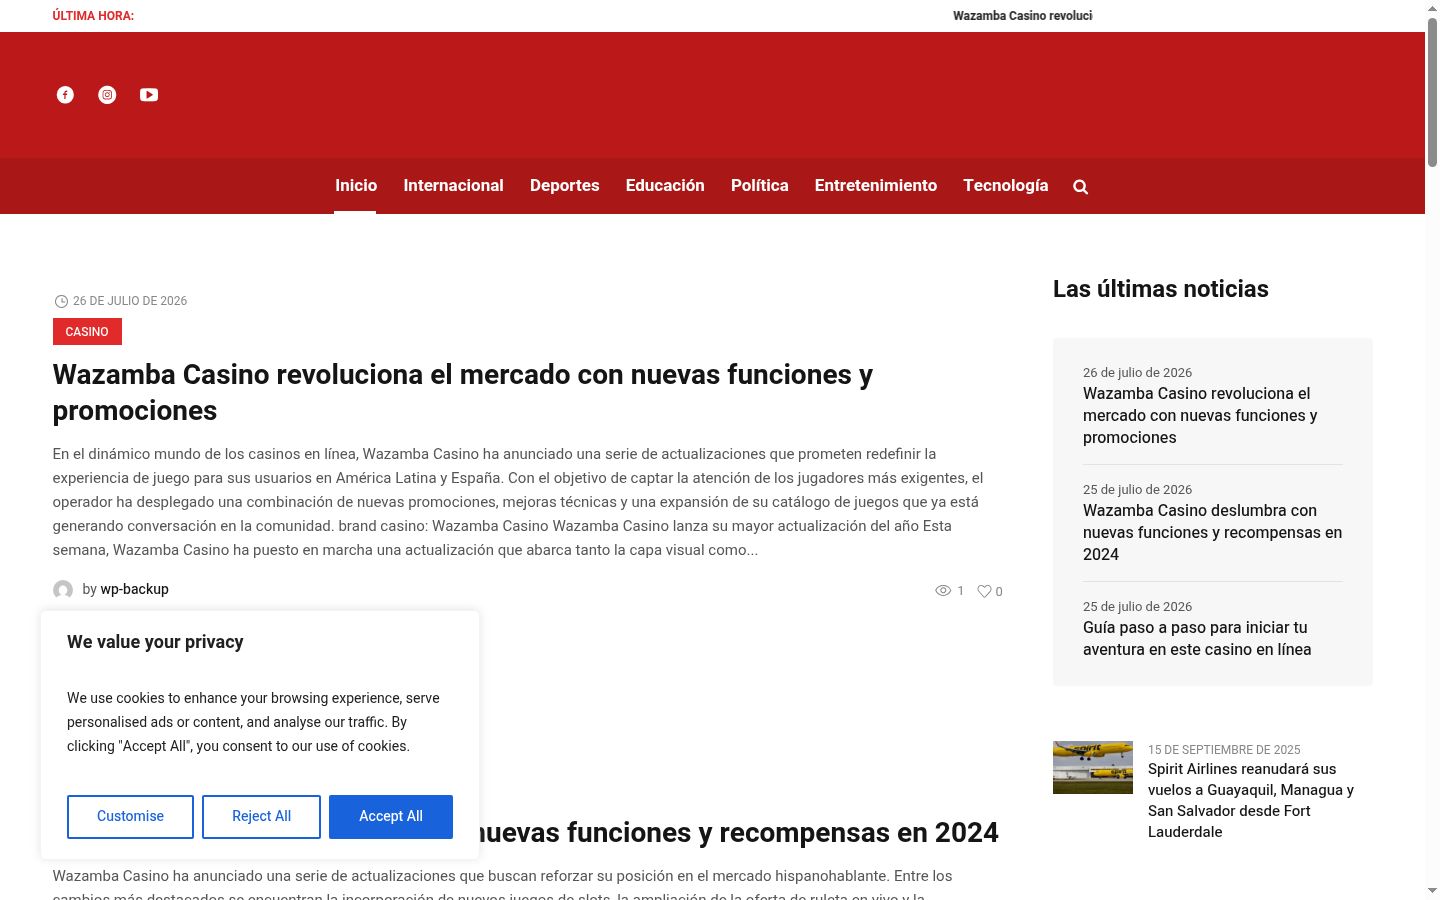Click the wp-backup author avatar

(63, 590)
